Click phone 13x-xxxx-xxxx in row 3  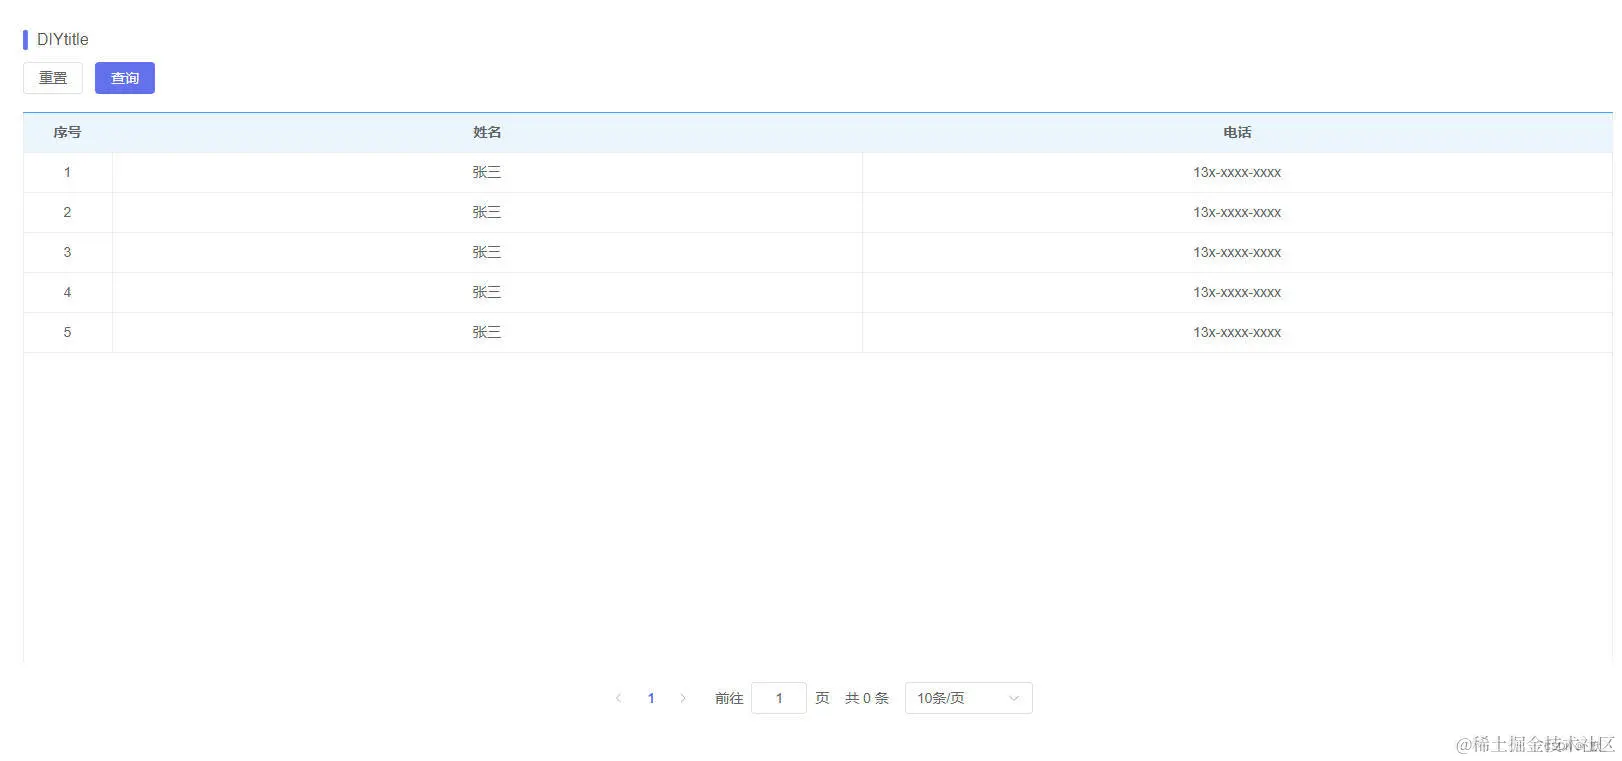click(1237, 252)
